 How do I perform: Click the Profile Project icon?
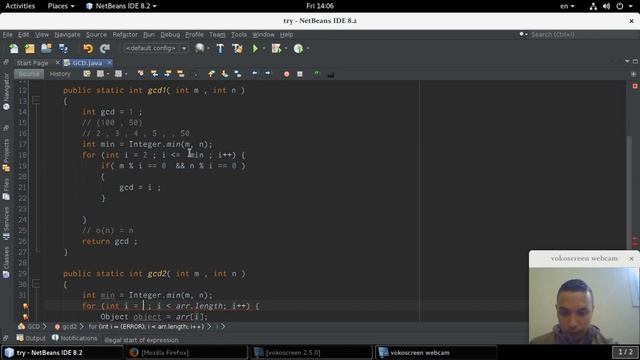[298, 49]
